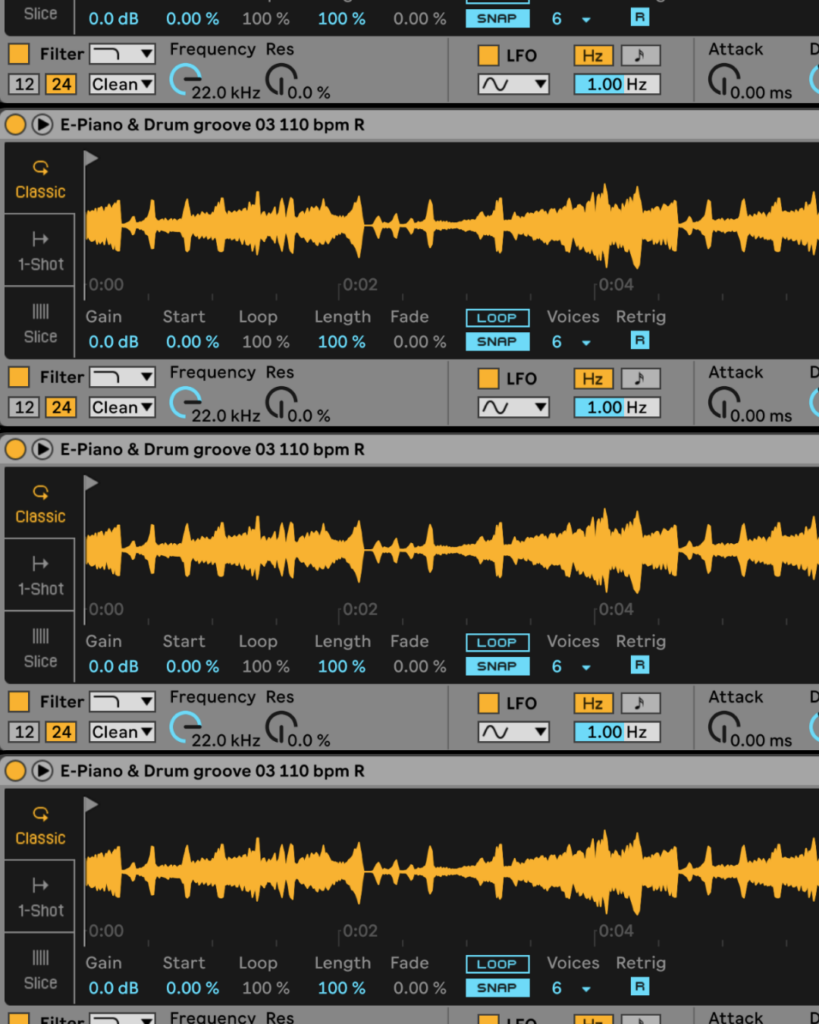
Task: Disable the SNAP option
Action: coord(497,341)
